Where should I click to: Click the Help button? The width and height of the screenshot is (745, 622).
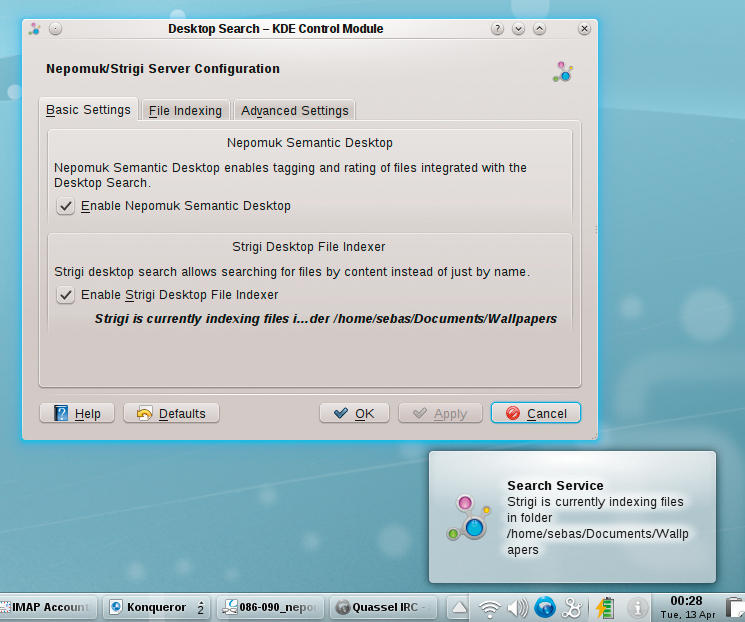[x=77, y=413]
